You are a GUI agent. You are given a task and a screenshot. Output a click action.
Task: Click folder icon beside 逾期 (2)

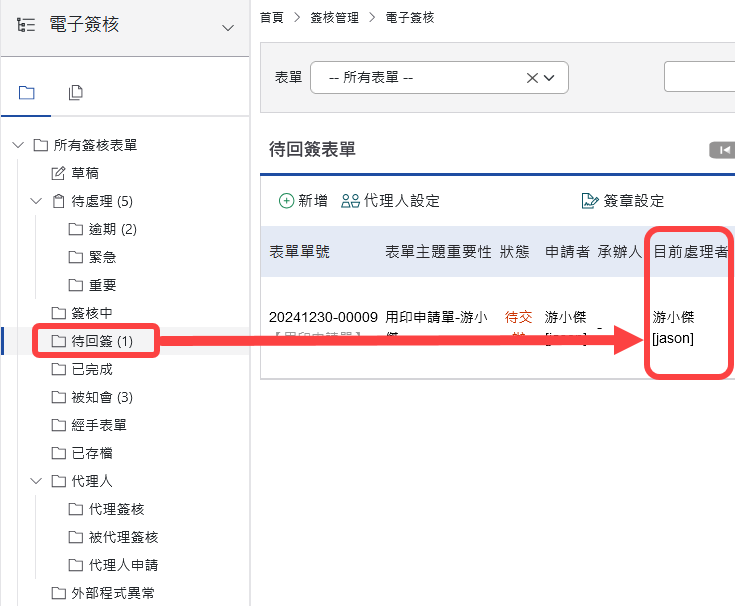(75, 229)
